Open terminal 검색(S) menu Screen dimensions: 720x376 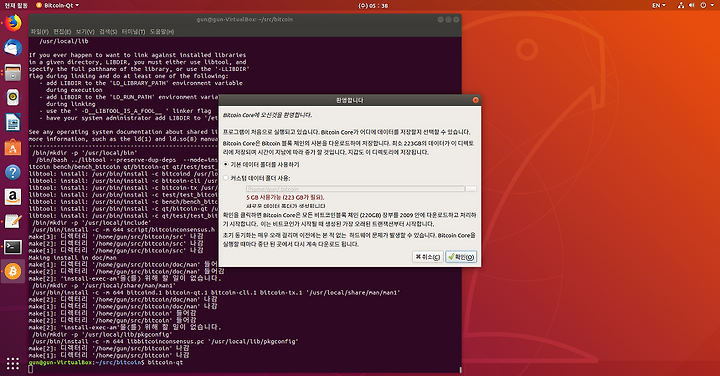(108, 32)
